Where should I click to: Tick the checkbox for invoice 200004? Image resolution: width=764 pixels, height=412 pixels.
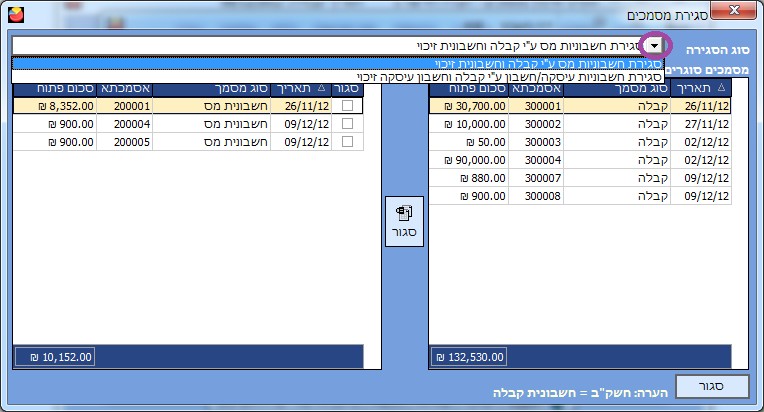347,123
